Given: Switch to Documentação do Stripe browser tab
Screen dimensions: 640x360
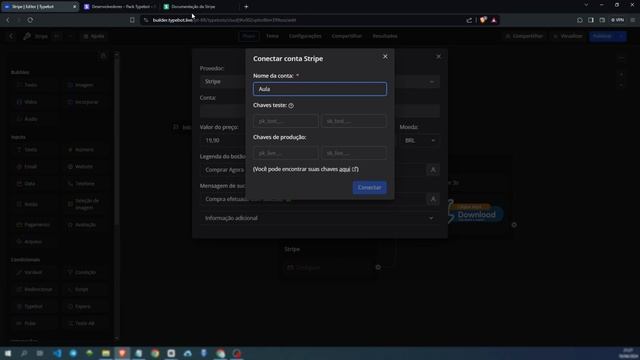Looking at the screenshot, I should click(198, 7).
